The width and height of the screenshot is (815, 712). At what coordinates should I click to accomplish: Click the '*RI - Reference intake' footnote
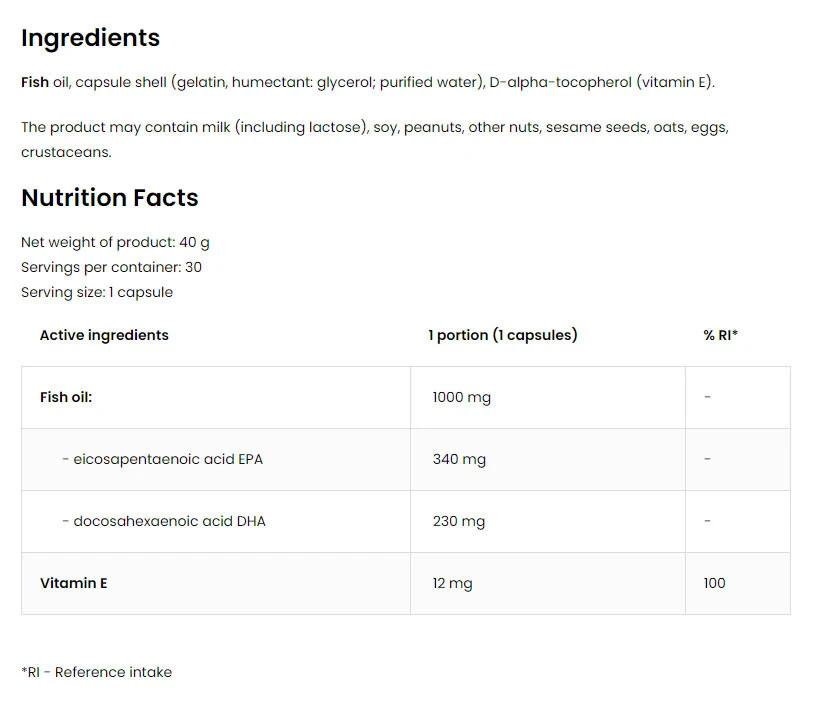[96, 672]
